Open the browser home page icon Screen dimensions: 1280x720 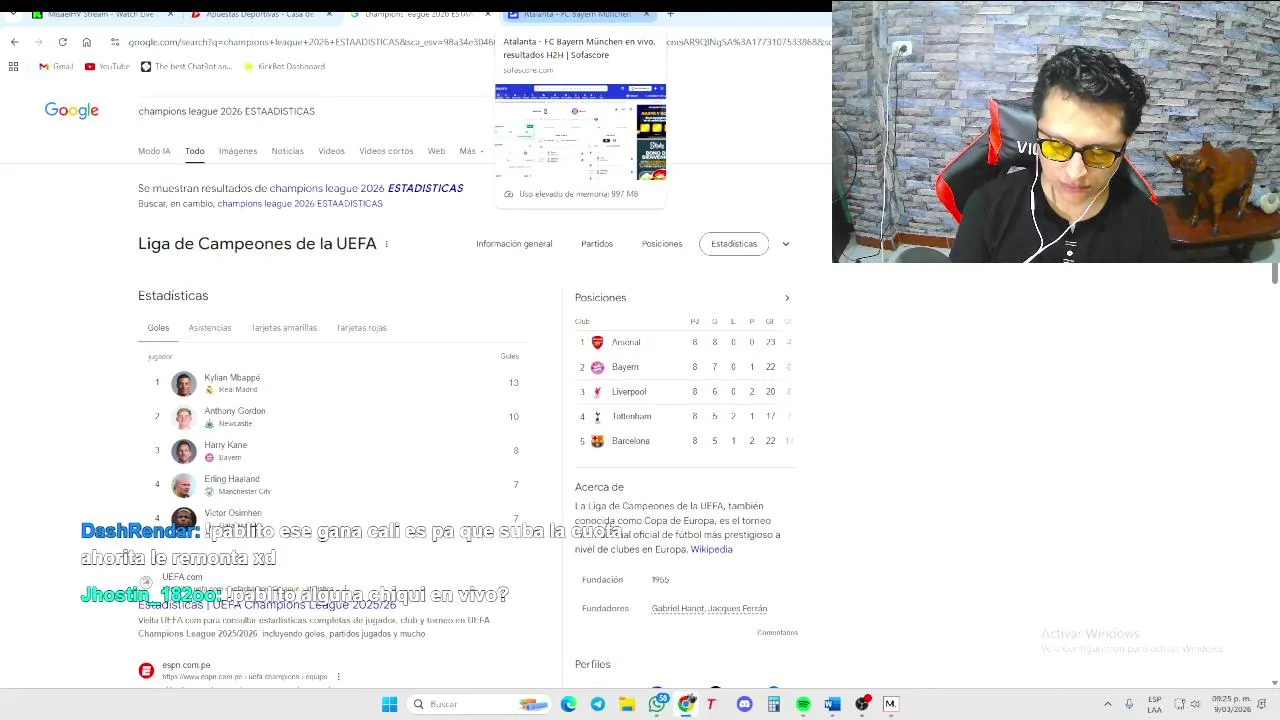click(x=87, y=42)
